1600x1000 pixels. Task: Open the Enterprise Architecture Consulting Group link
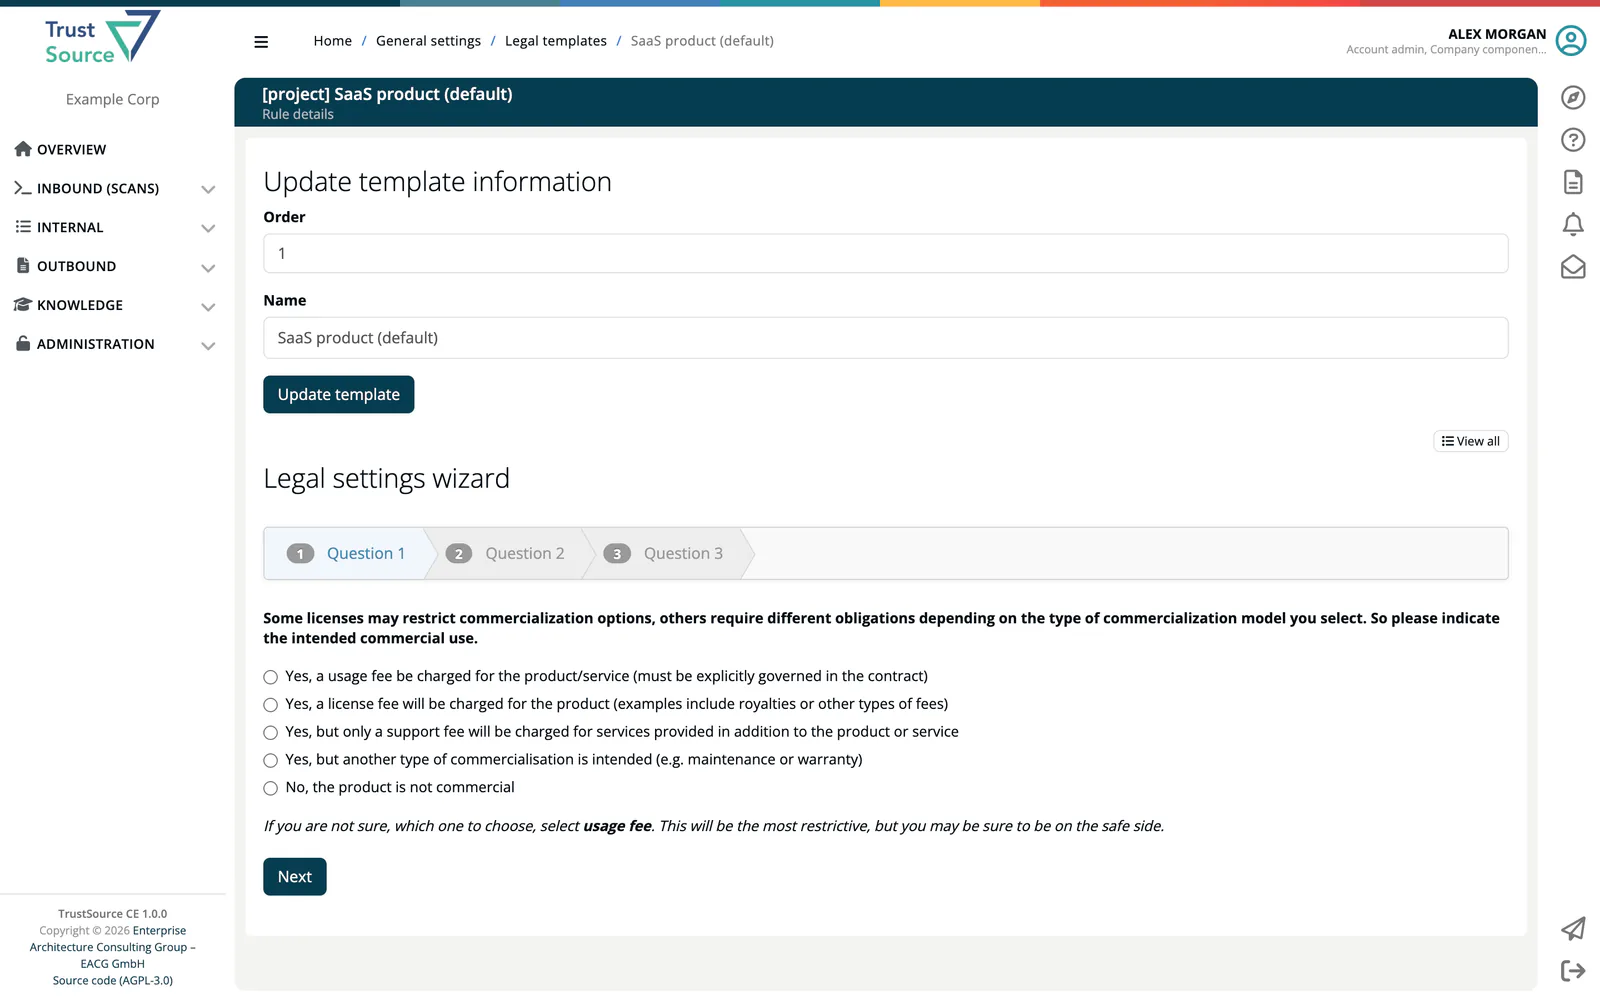point(112,947)
